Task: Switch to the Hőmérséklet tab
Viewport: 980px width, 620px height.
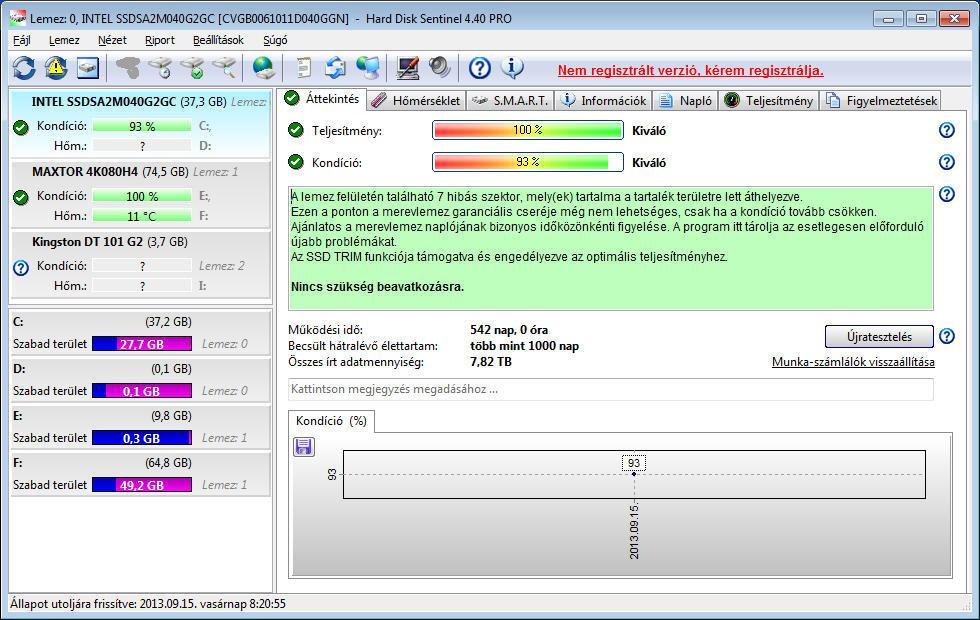Action: click(x=416, y=101)
